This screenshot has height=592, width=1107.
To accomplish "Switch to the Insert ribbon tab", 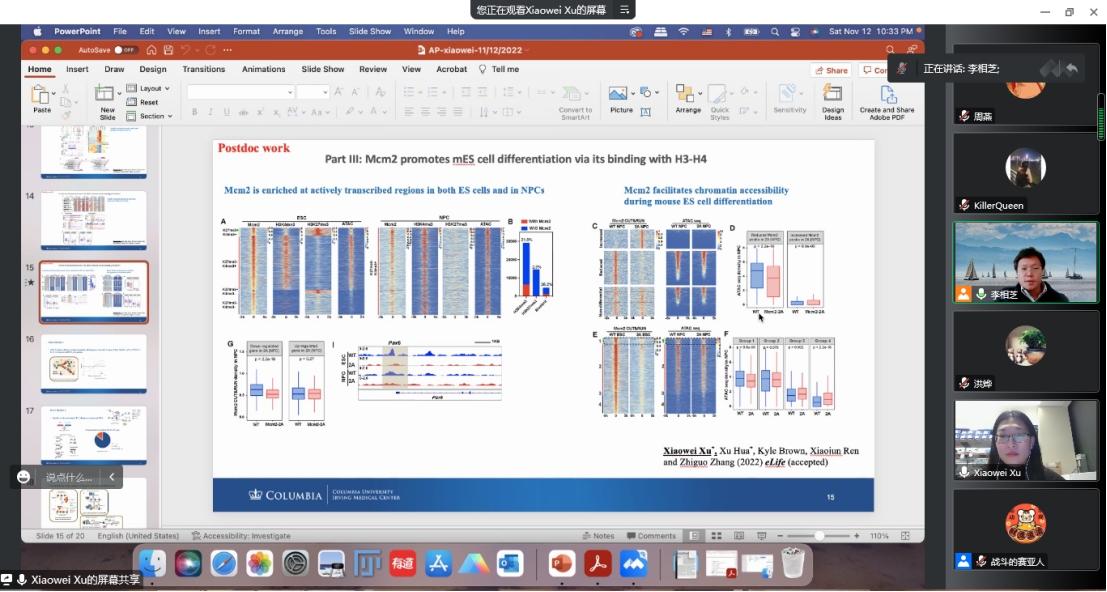I will point(77,69).
